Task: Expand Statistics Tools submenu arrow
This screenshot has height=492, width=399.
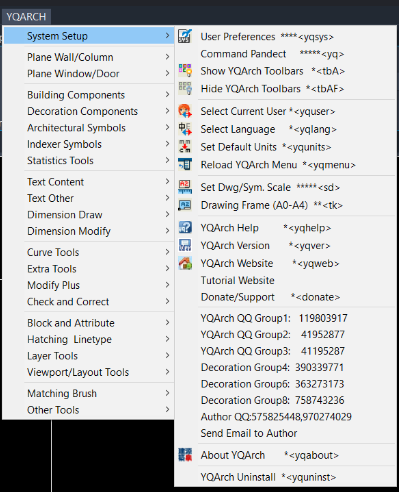Action: click(167, 160)
